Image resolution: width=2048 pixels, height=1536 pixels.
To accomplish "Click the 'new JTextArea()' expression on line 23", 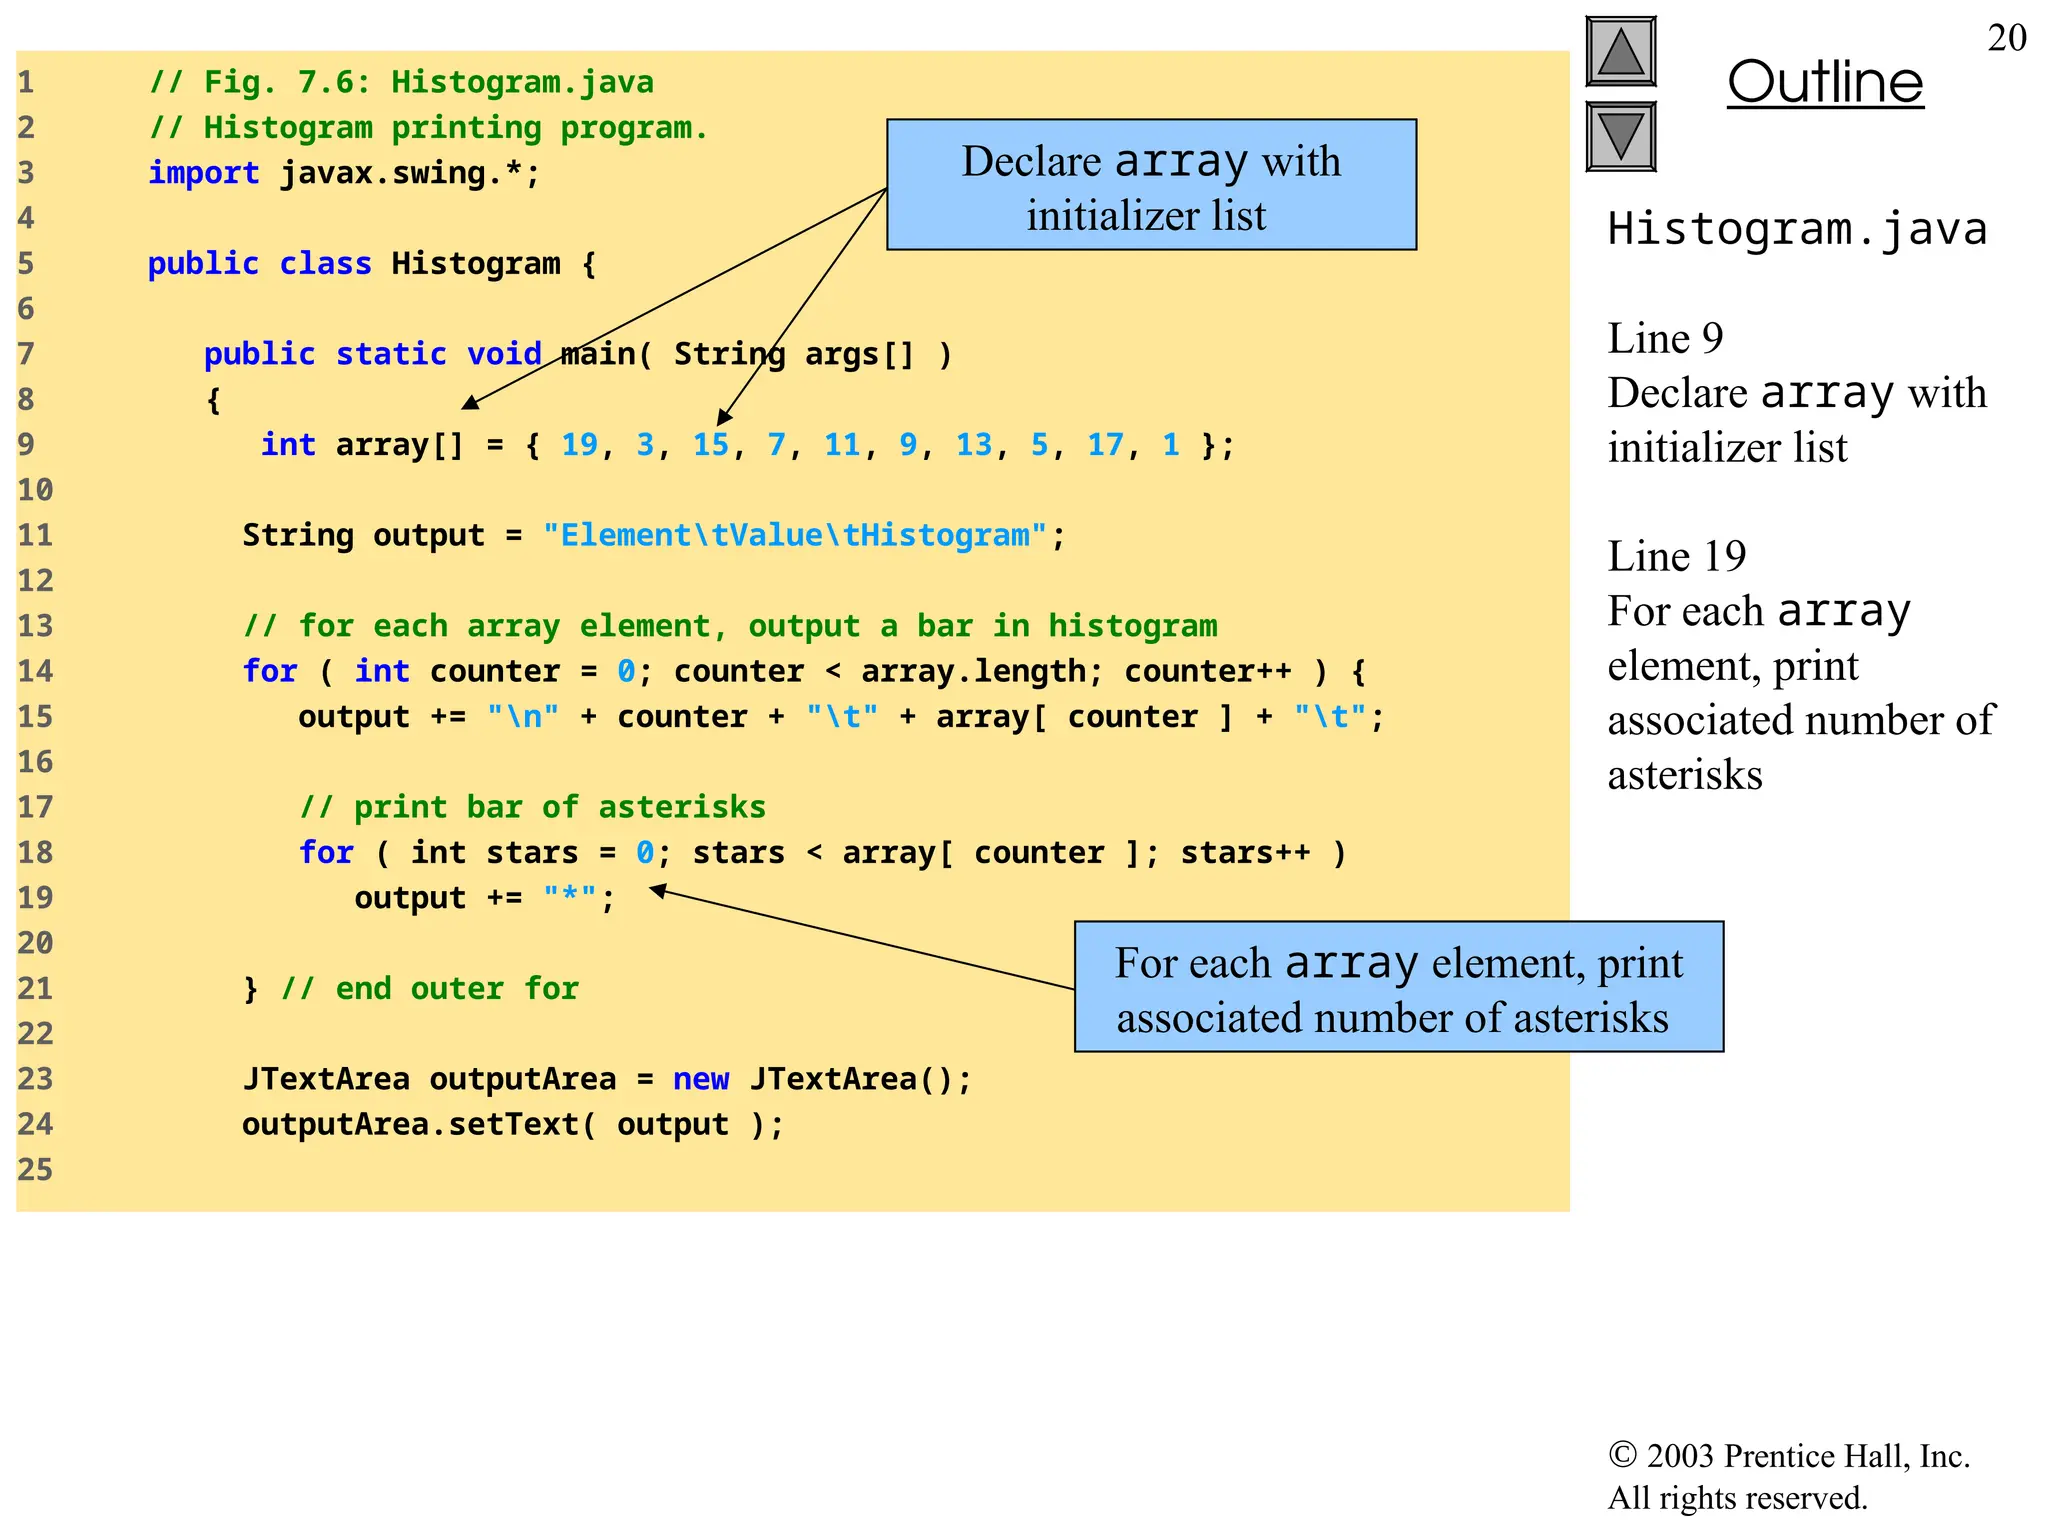I will point(821,1079).
